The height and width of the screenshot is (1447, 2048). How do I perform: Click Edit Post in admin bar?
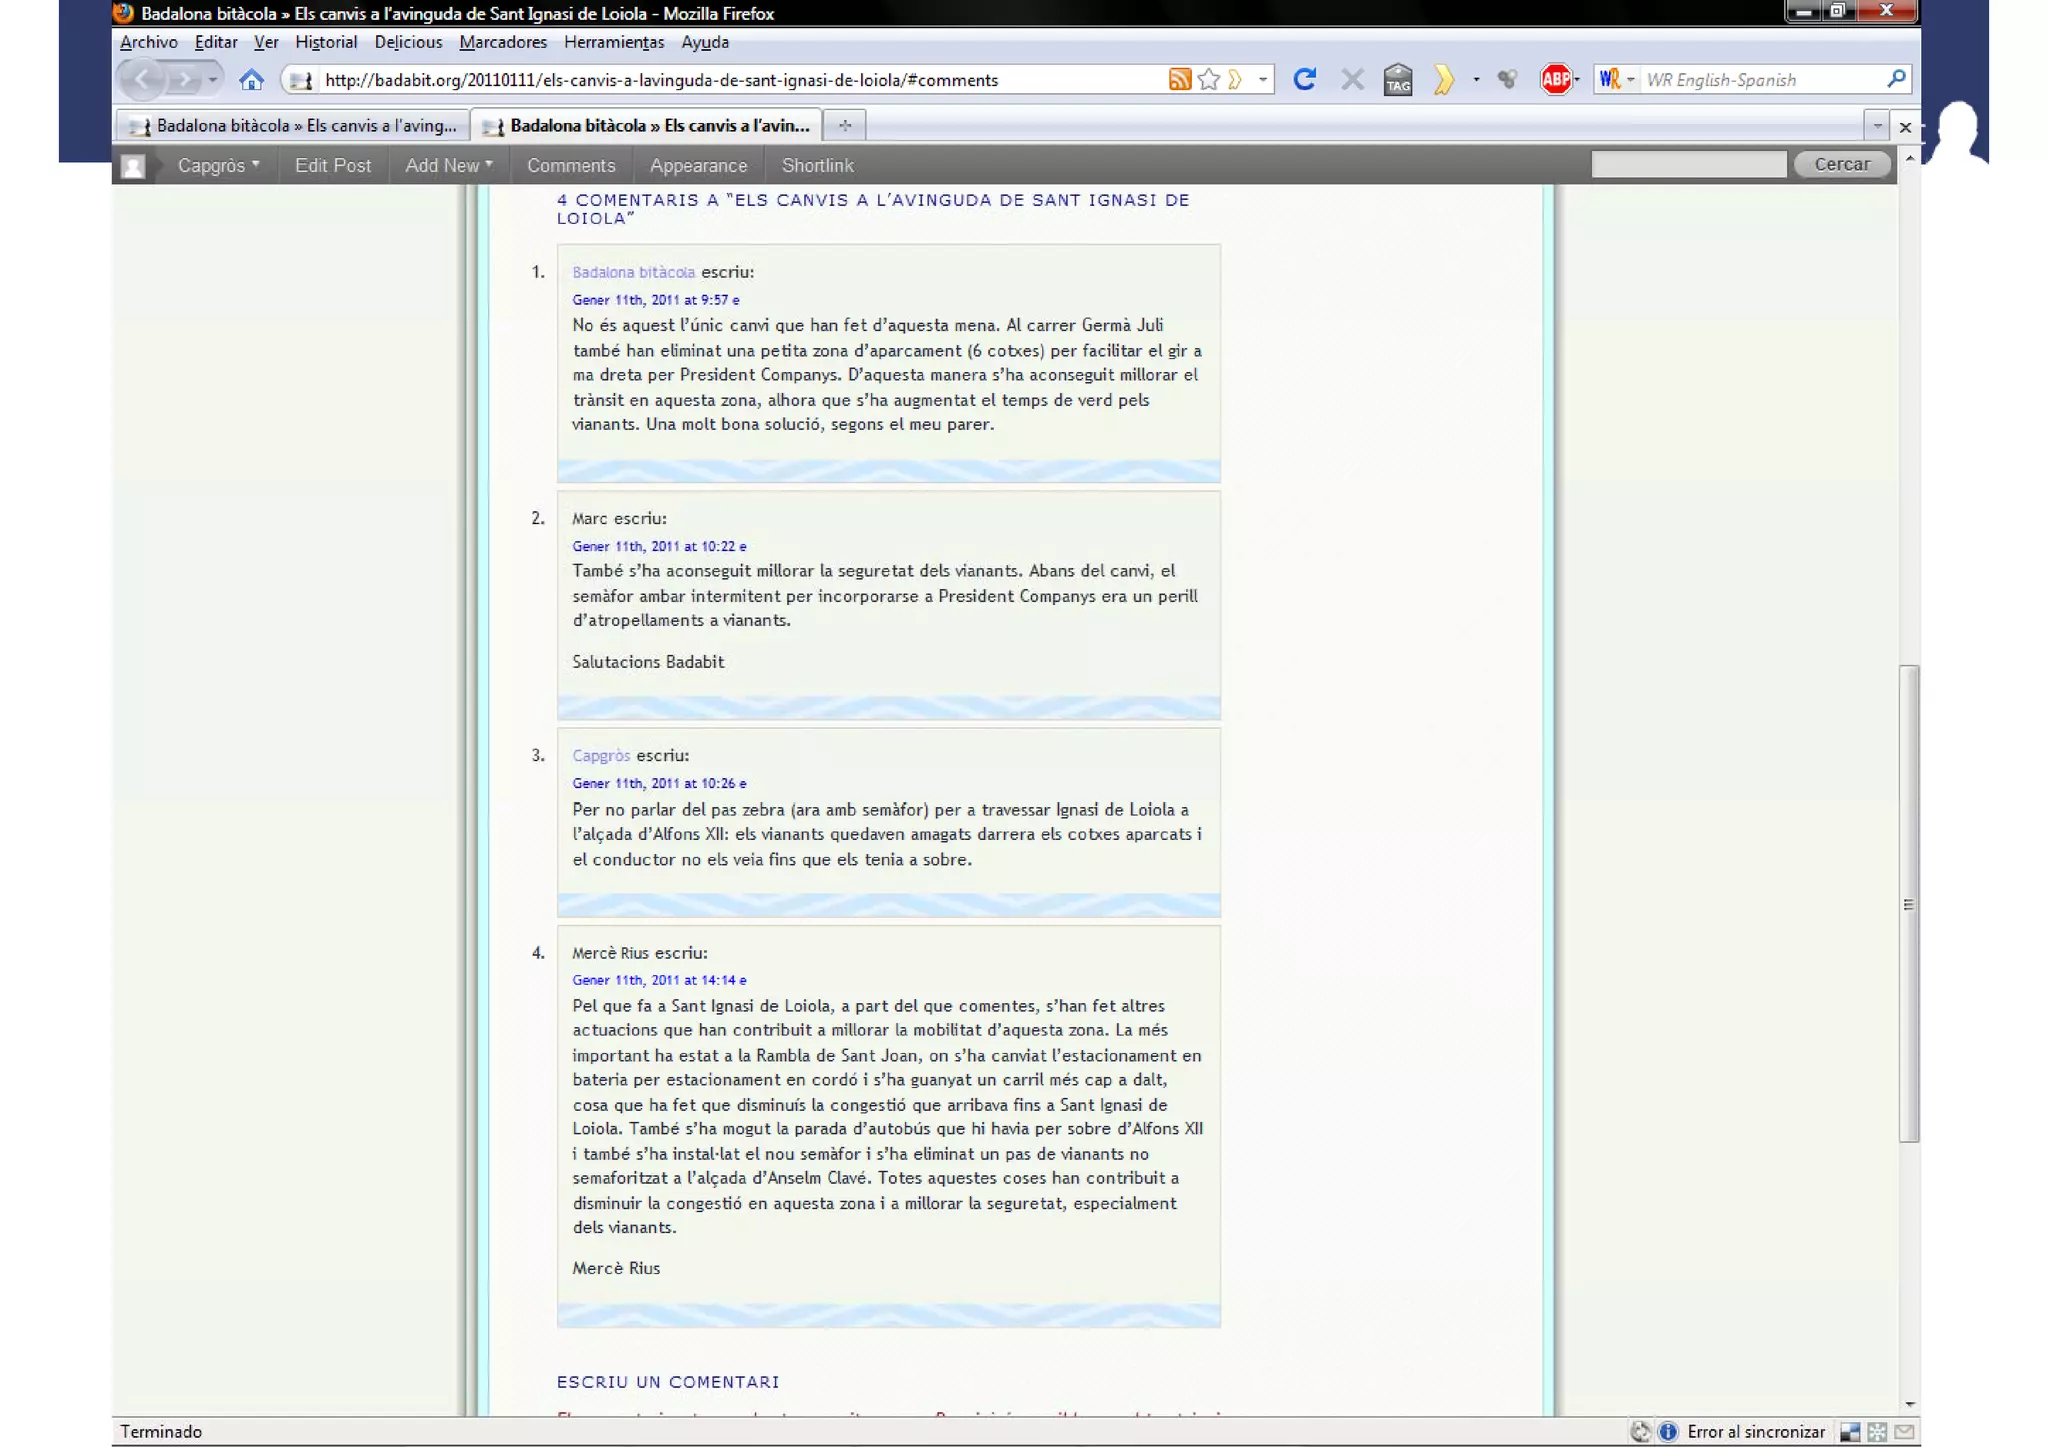pyautogui.click(x=332, y=165)
